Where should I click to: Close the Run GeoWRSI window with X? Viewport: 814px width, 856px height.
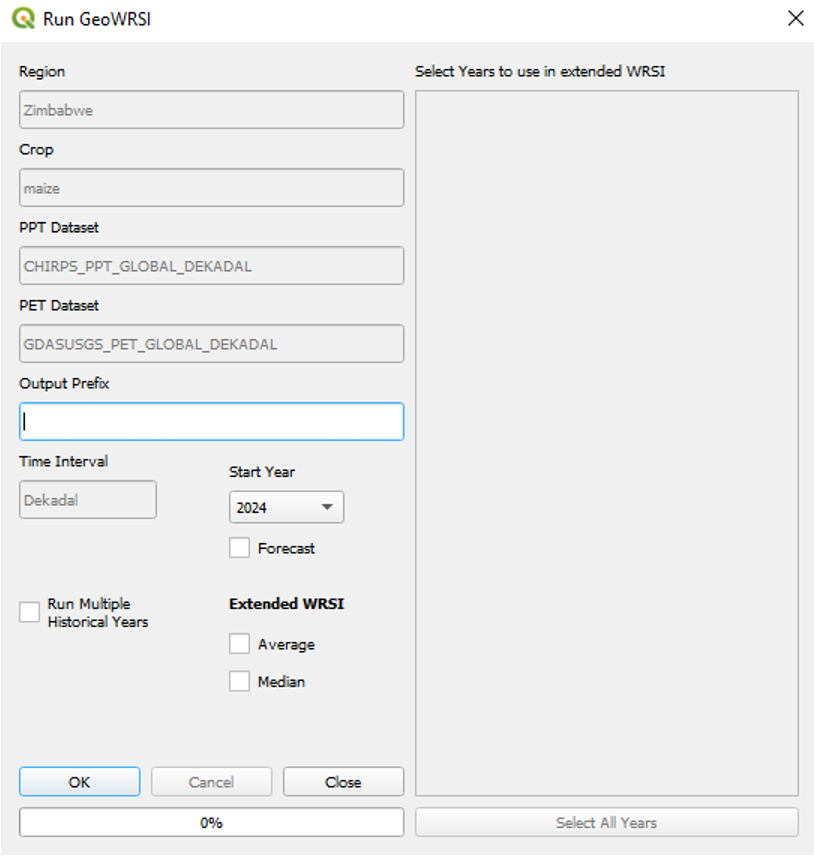pos(795,18)
